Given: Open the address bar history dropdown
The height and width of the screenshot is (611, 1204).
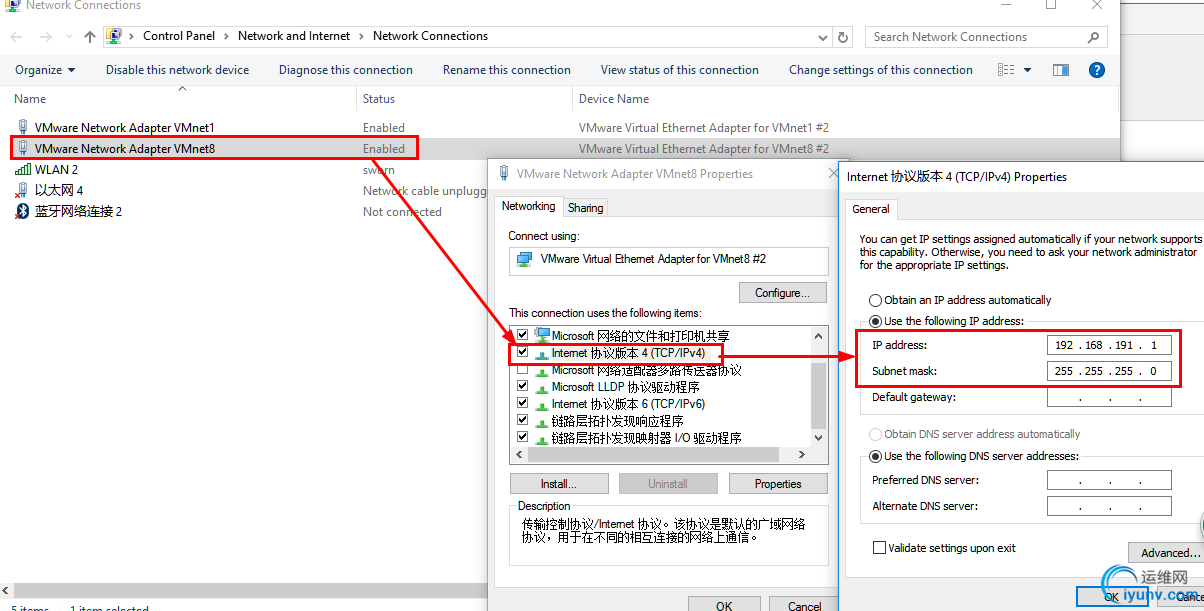Looking at the screenshot, I should [x=823, y=37].
